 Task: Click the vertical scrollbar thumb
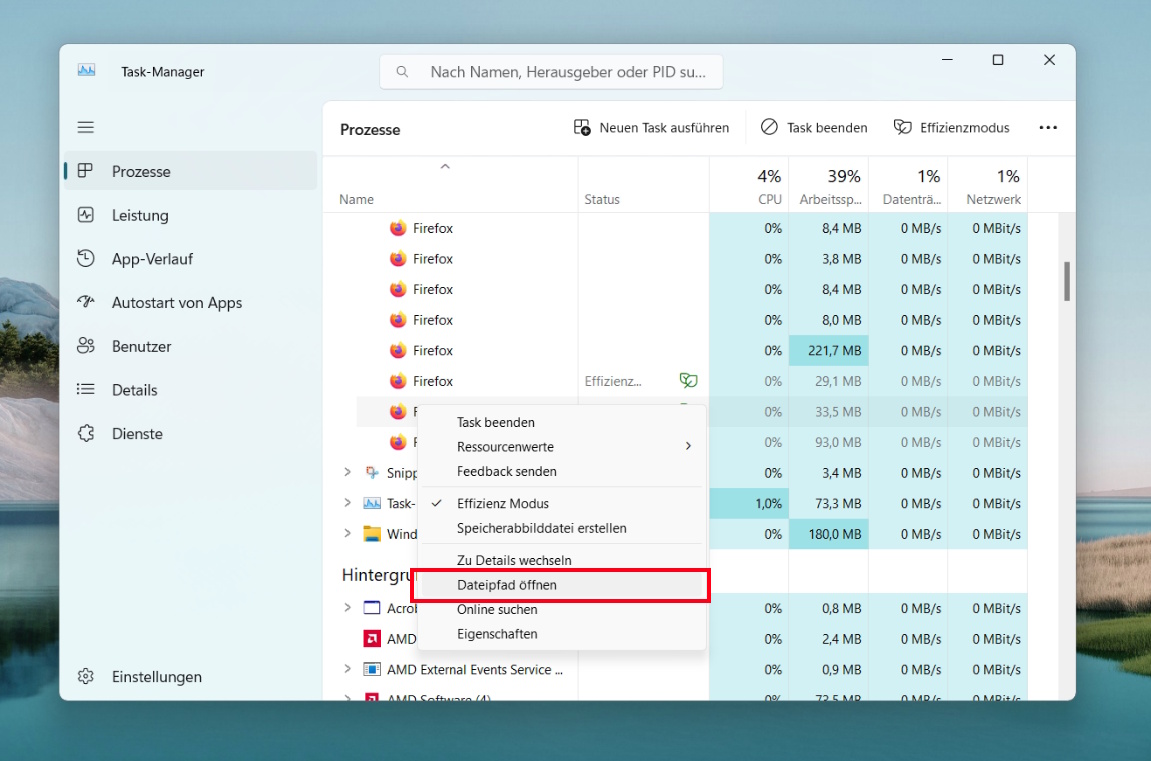(x=1067, y=281)
